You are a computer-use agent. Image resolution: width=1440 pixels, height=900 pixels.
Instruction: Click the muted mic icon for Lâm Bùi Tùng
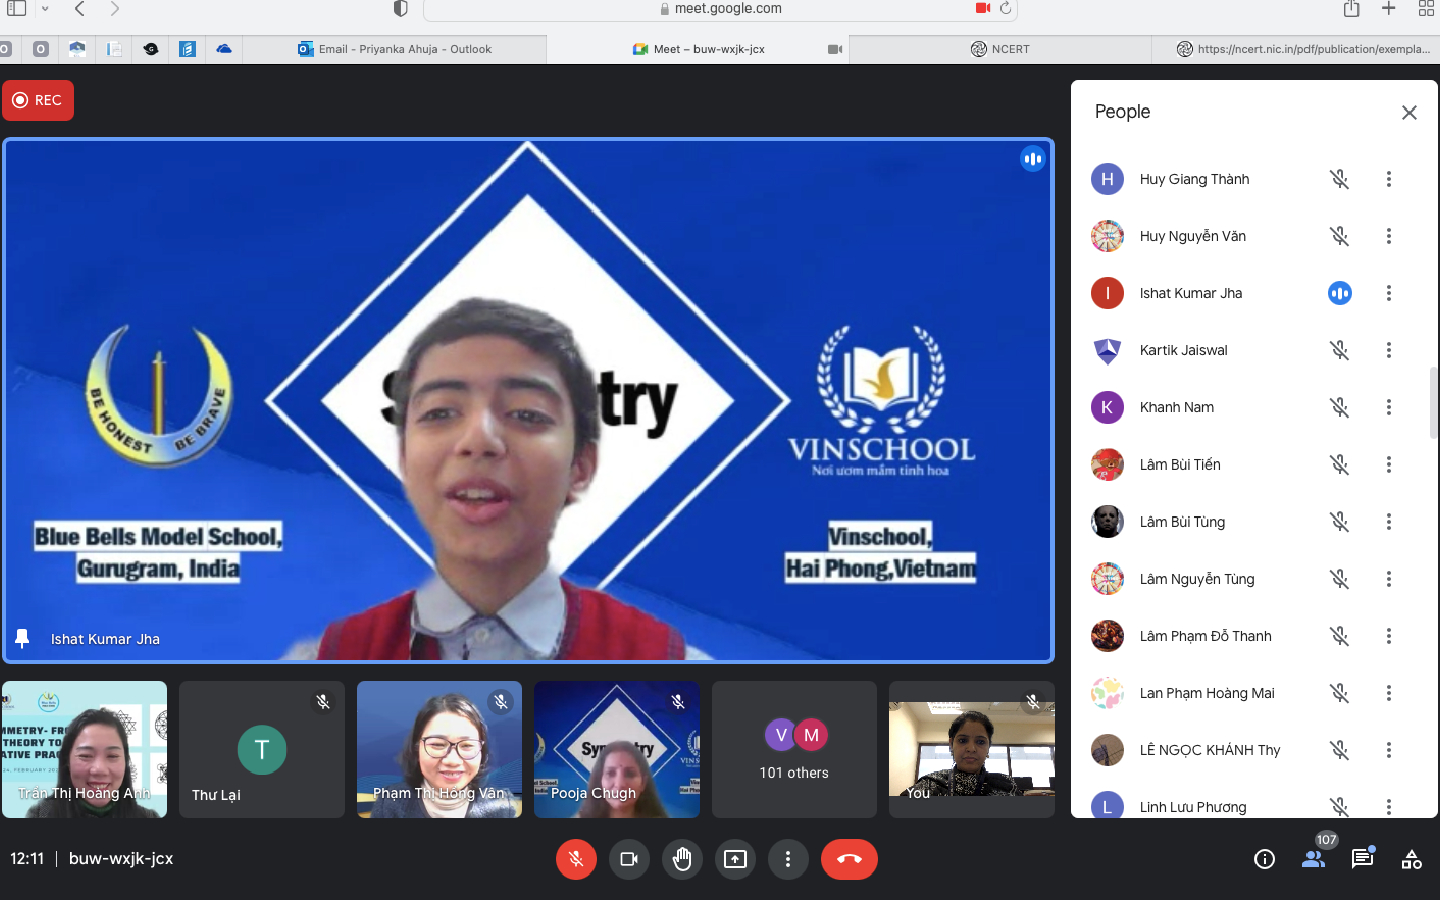(x=1339, y=522)
